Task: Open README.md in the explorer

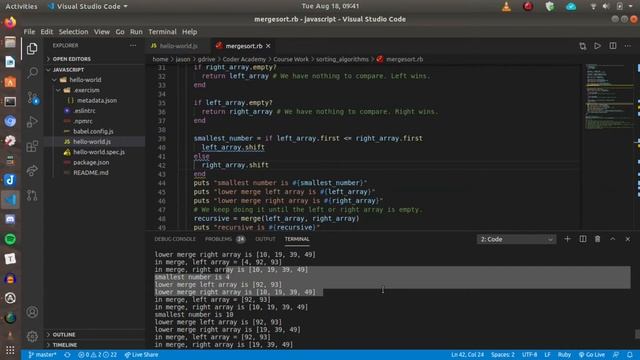Action: [x=91, y=173]
